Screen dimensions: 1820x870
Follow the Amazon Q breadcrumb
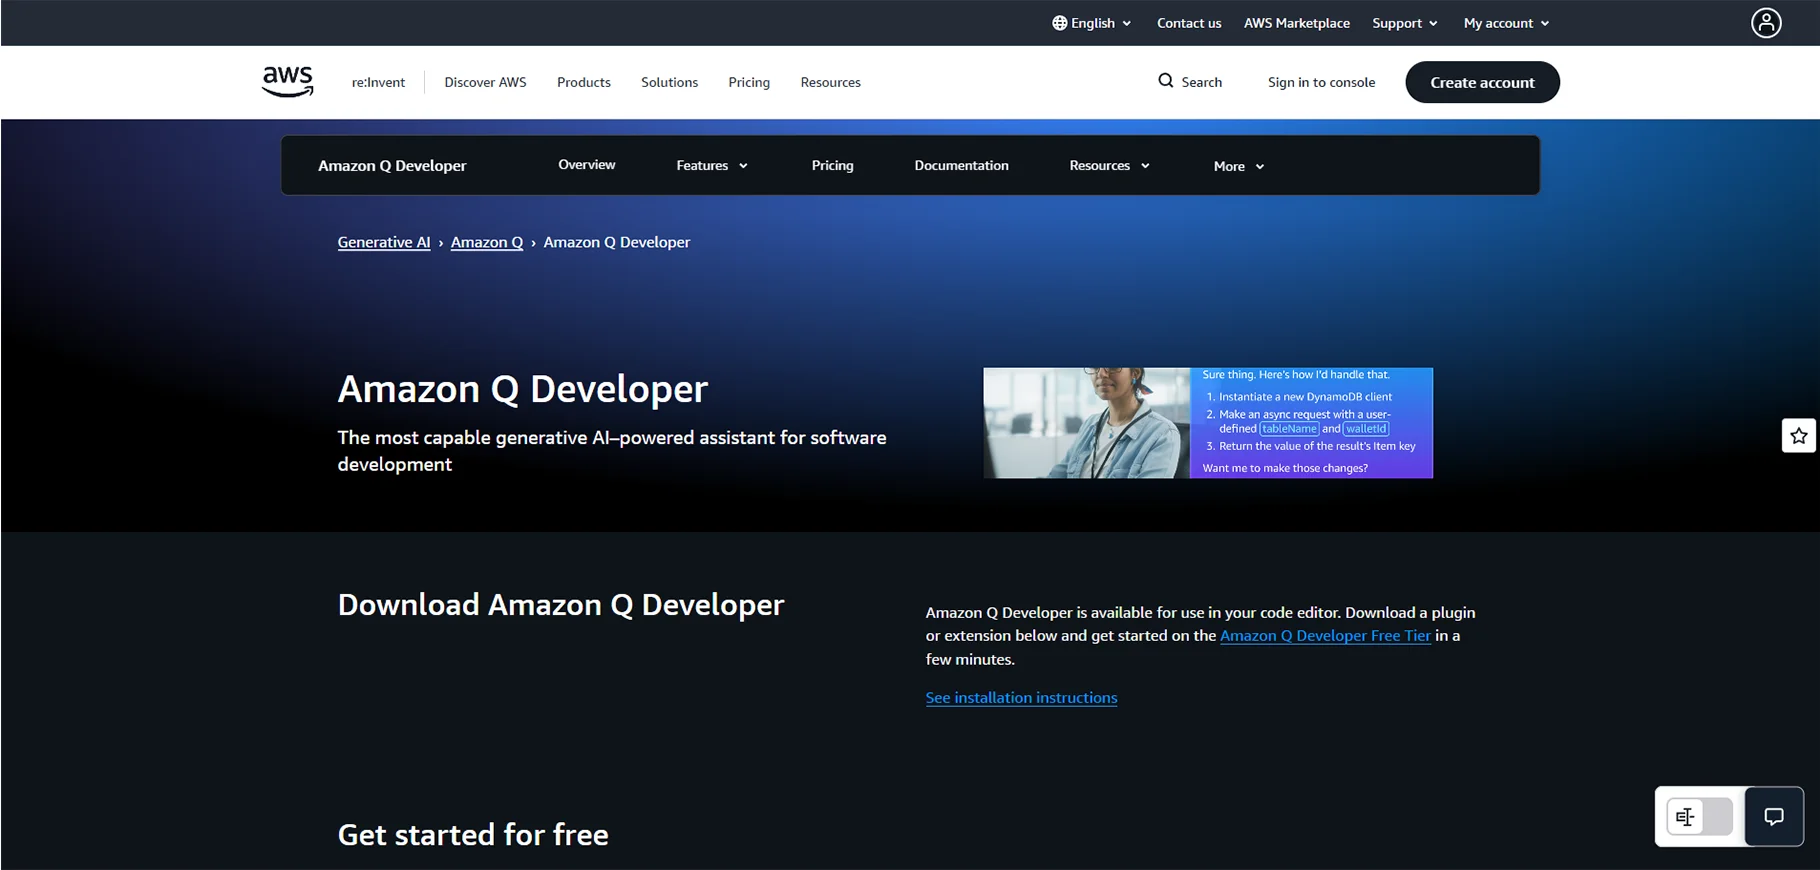(487, 242)
